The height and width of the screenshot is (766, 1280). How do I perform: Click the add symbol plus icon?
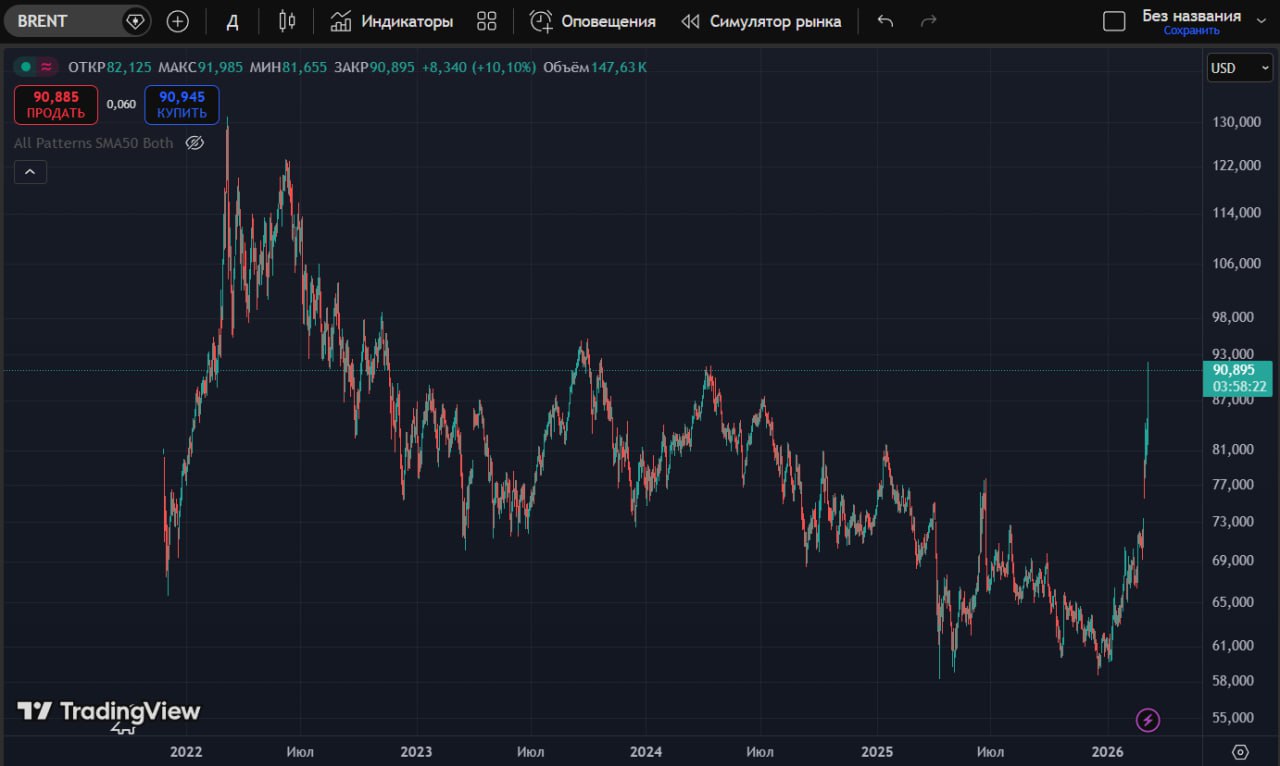pyautogui.click(x=177, y=21)
